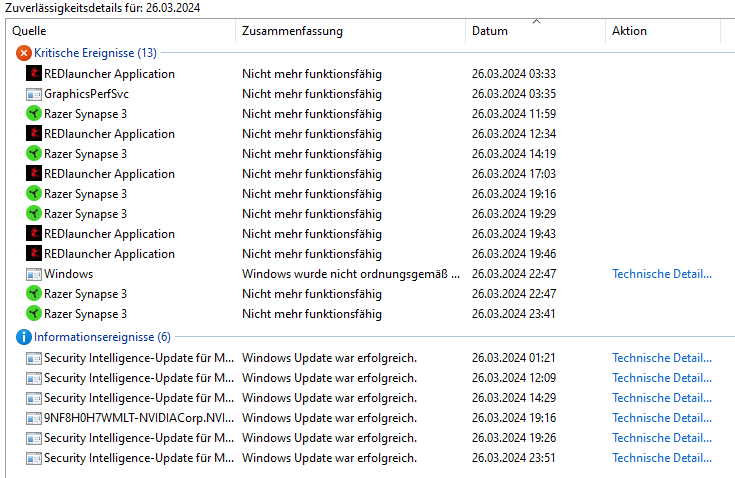Screen dimensions: 735x478
Task: Select REDlauncher Application text at 03:33
Action: coord(109,74)
